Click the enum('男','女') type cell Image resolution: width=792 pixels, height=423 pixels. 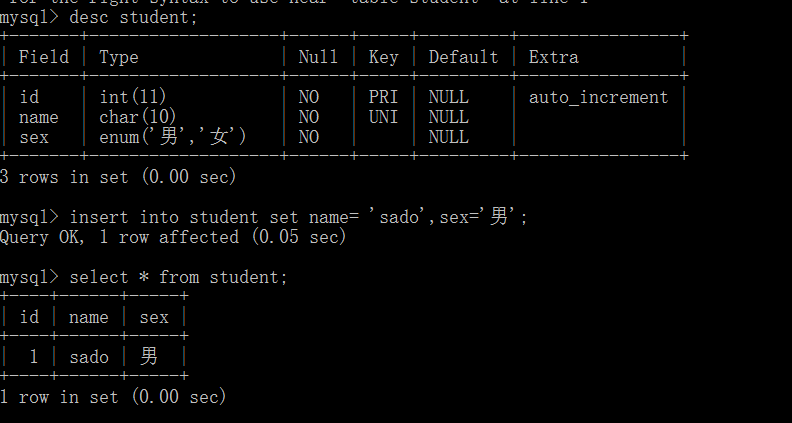click(173, 137)
